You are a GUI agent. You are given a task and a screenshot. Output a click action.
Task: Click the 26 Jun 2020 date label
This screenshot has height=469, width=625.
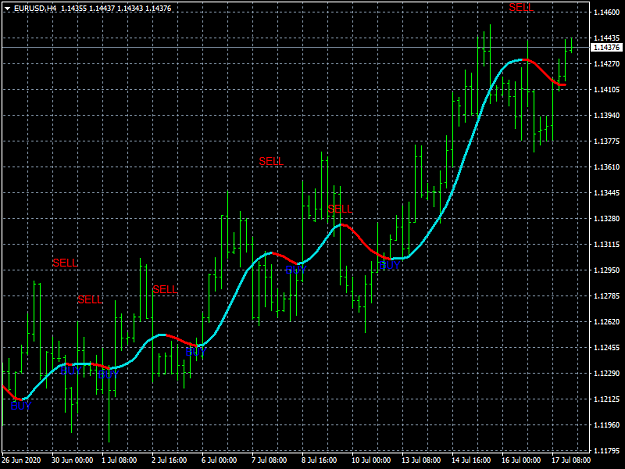[x=22, y=460]
